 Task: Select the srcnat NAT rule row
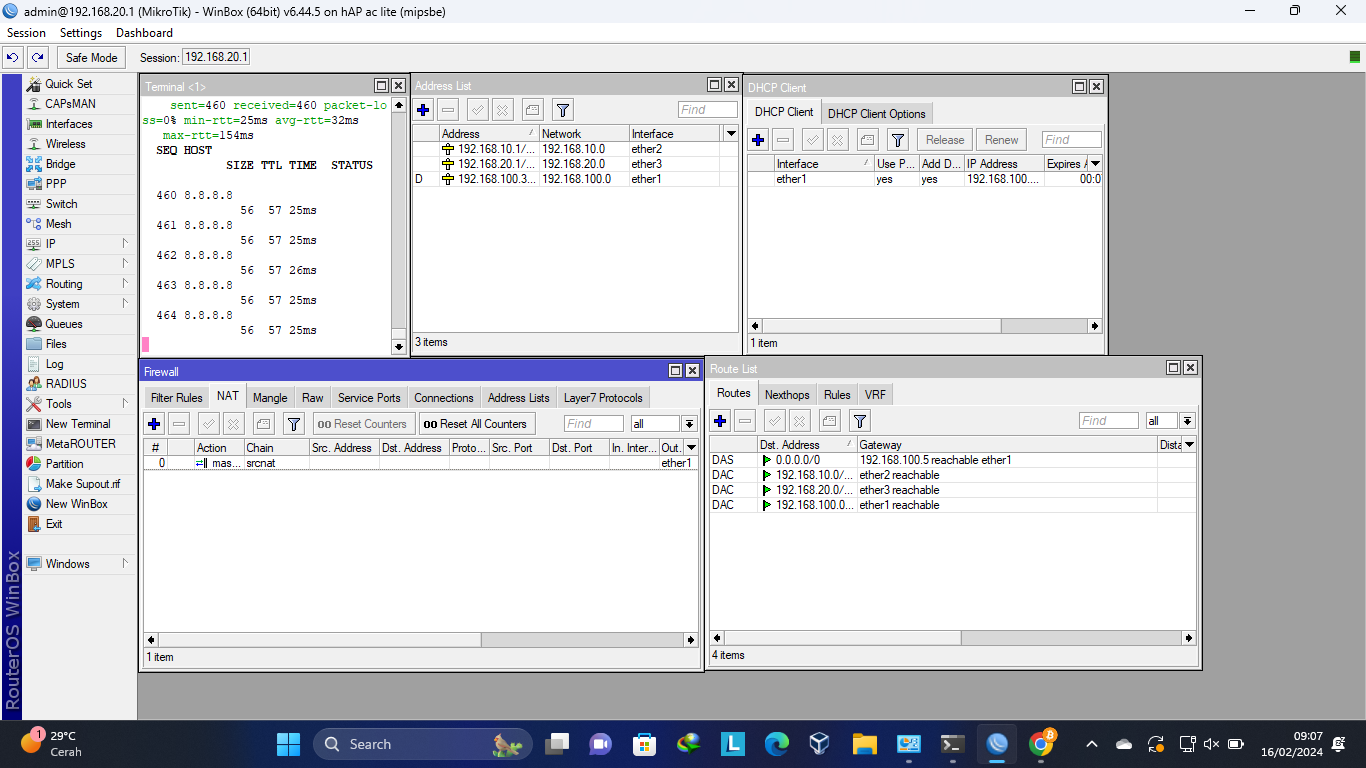[x=420, y=463]
